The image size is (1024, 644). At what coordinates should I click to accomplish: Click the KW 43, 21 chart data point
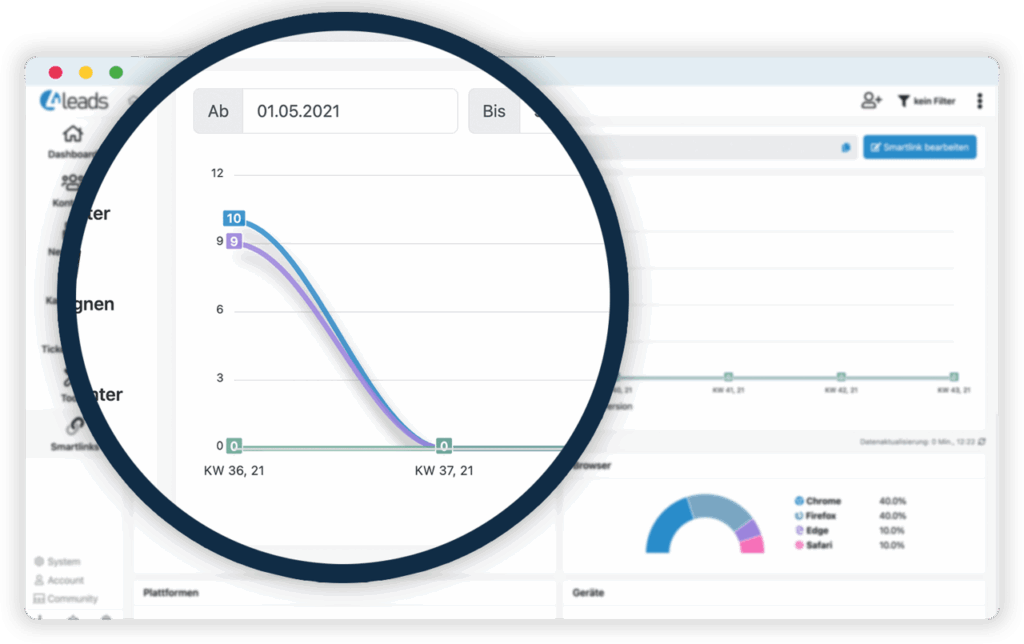pyautogui.click(x=954, y=377)
